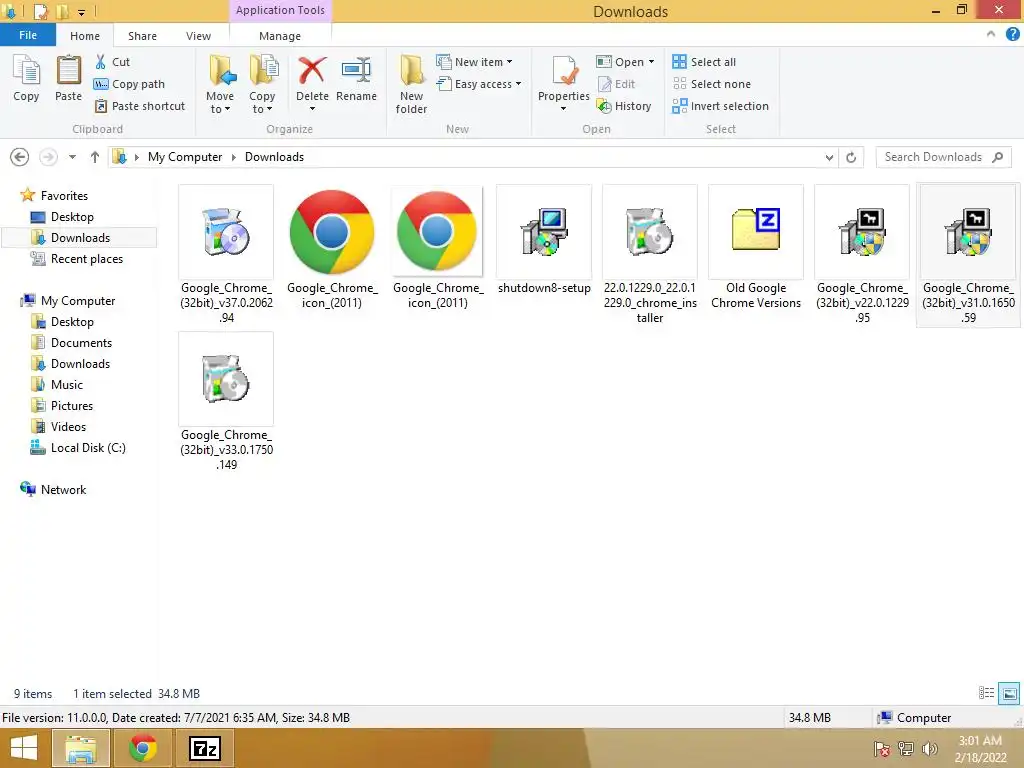Switch to the View ribbon tab
This screenshot has width=1024, height=768.
[199, 36]
